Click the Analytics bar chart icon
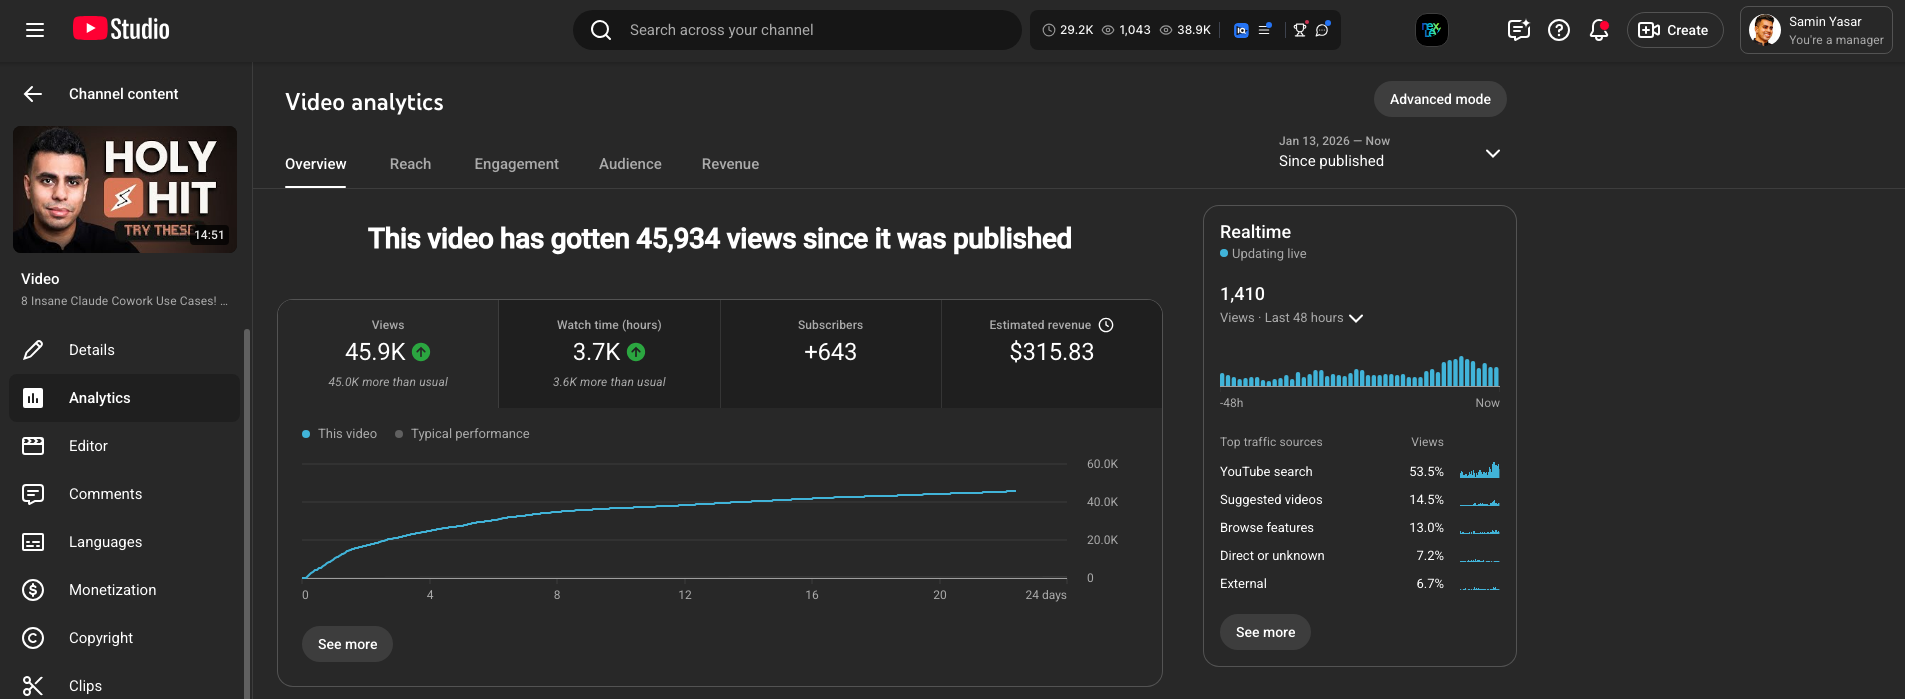 (x=33, y=398)
